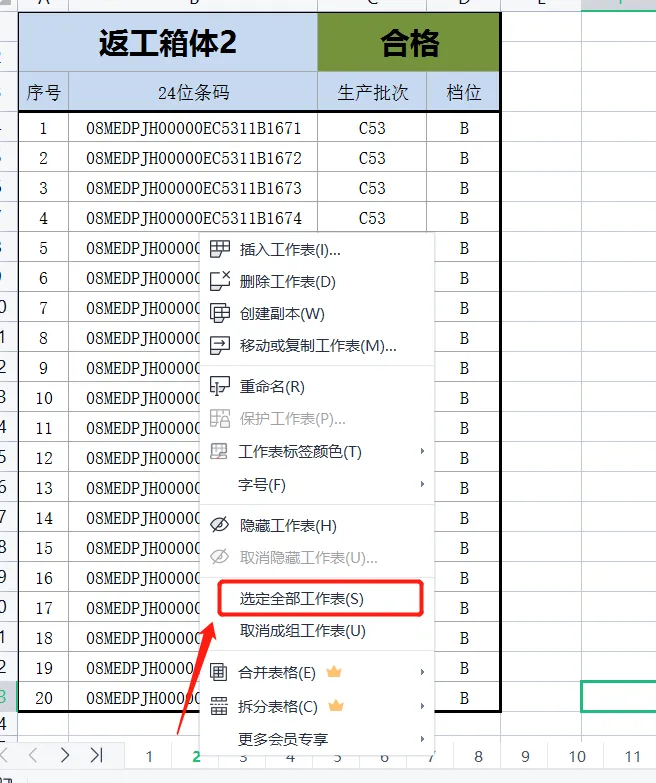Go to next sheet tab arrow
Image resolution: width=656 pixels, height=783 pixels.
(x=64, y=755)
